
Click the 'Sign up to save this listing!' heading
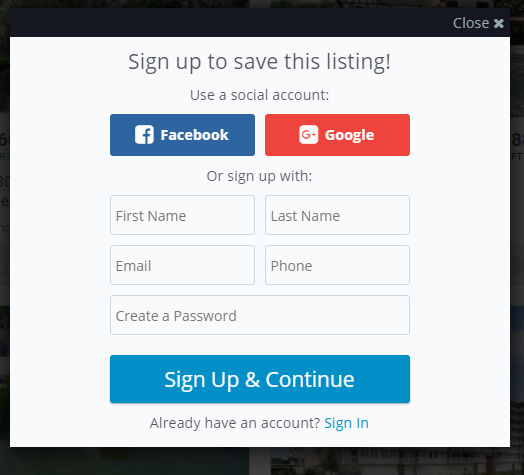click(x=260, y=62)
